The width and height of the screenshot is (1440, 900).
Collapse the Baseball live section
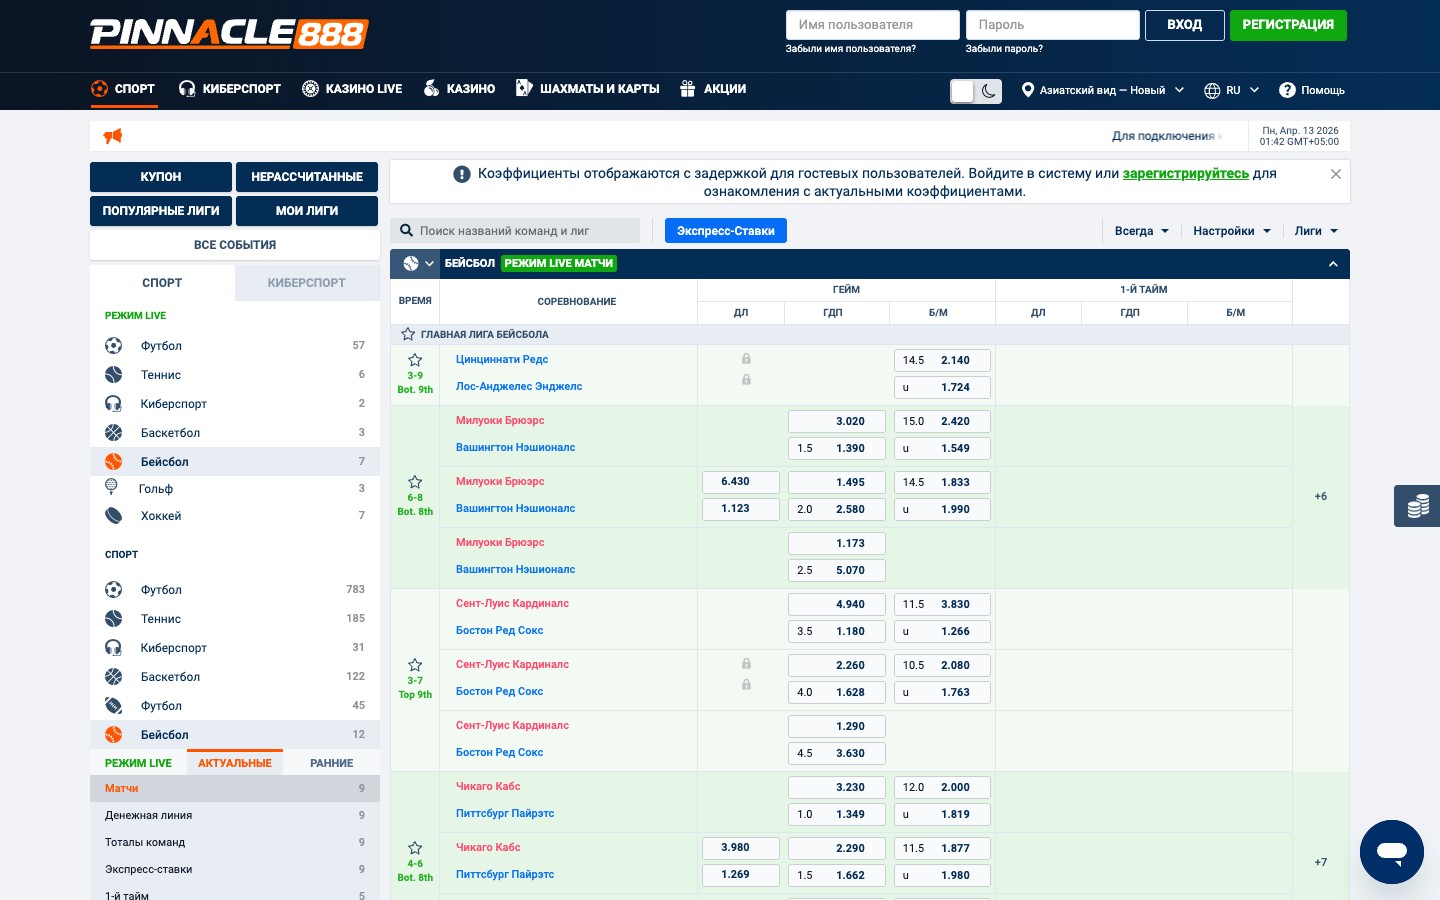(1332, 264)
